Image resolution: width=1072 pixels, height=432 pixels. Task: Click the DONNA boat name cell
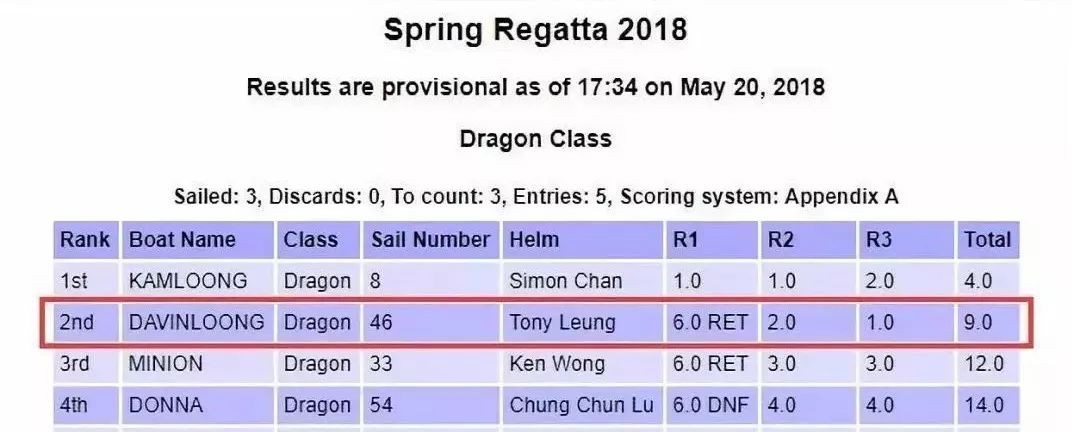pos(165,405)
